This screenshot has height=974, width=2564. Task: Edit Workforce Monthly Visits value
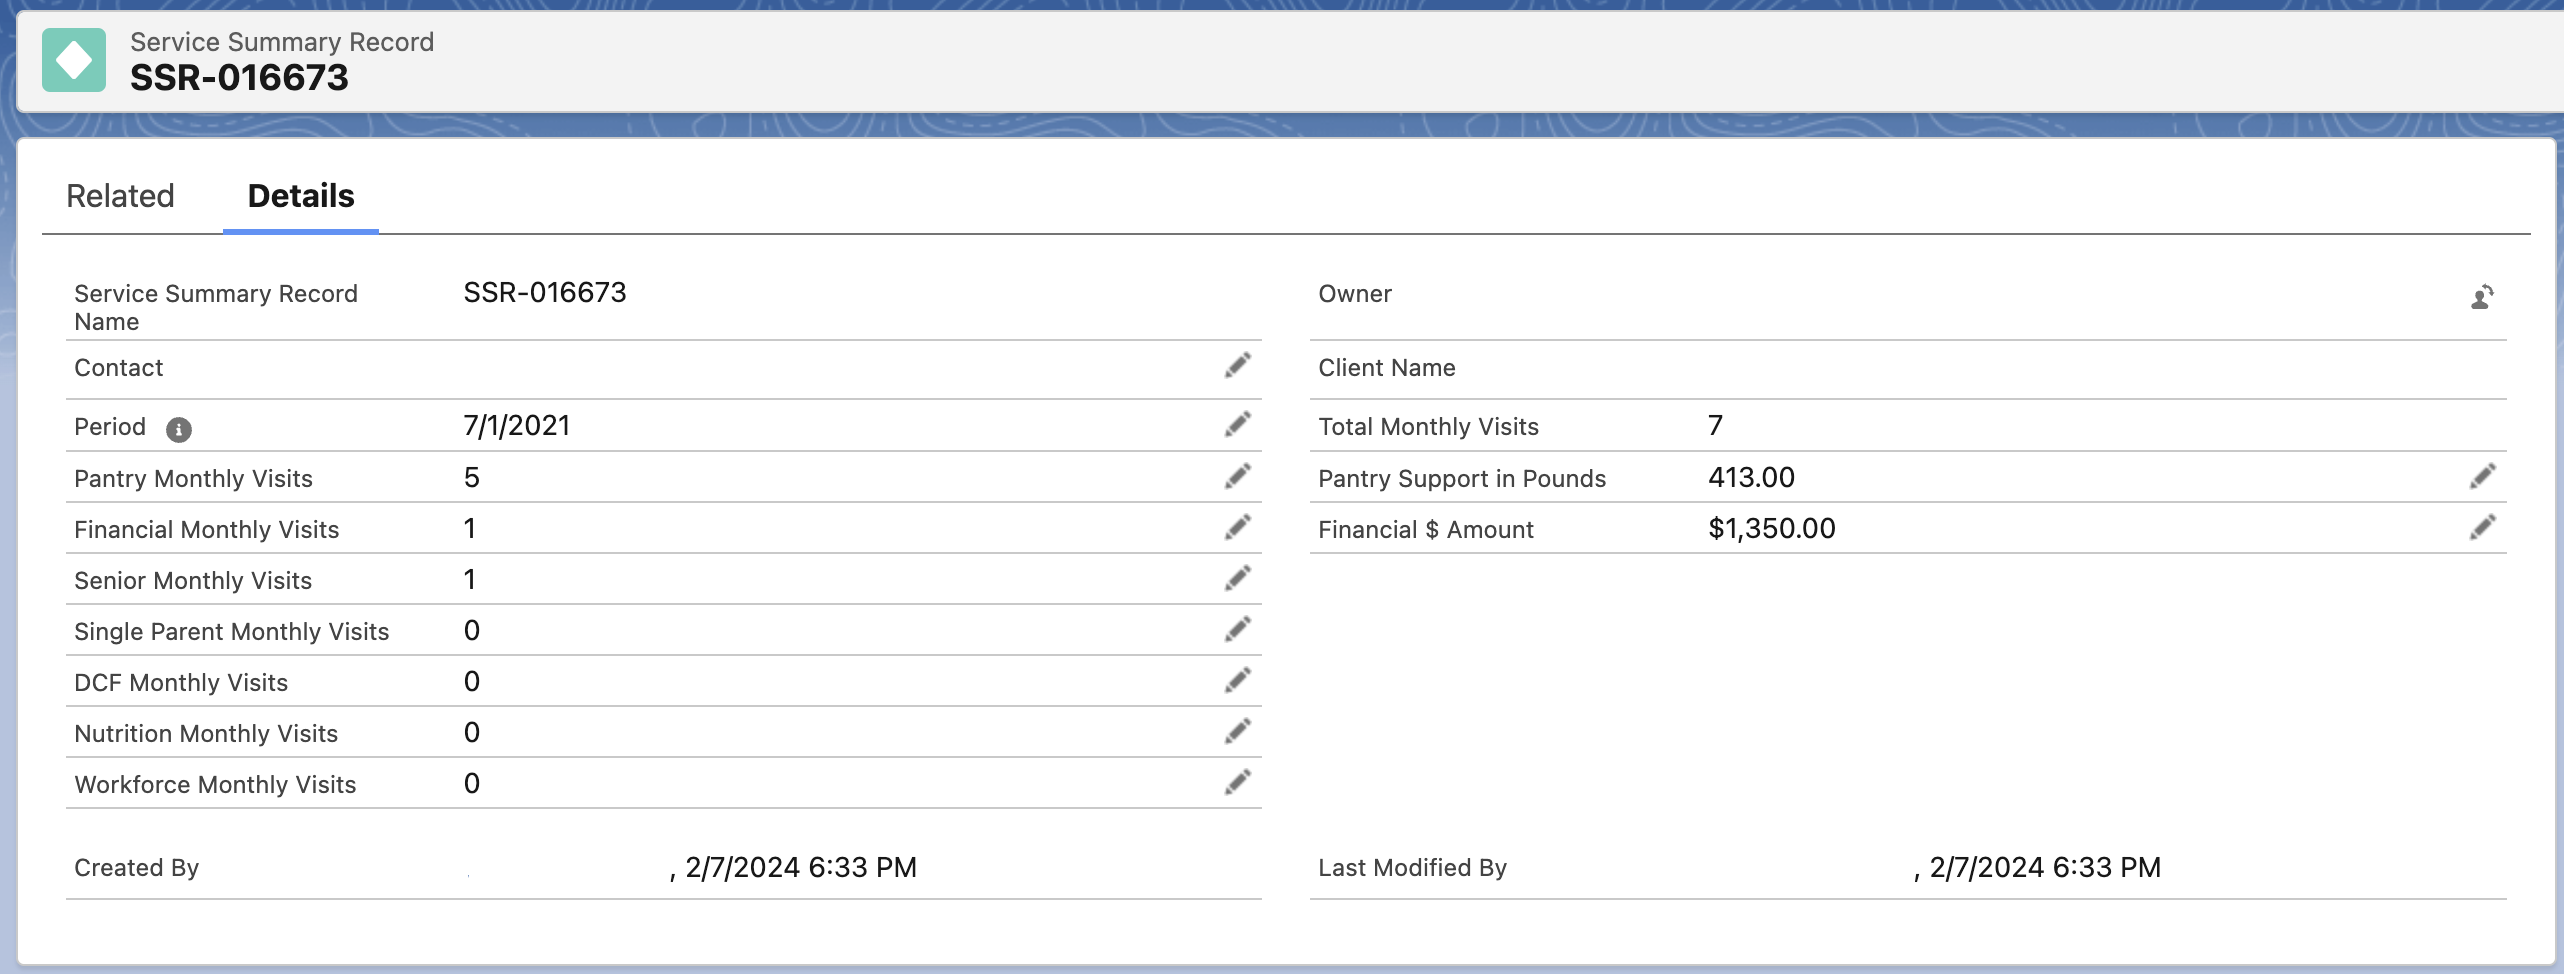click(1239, 782)
